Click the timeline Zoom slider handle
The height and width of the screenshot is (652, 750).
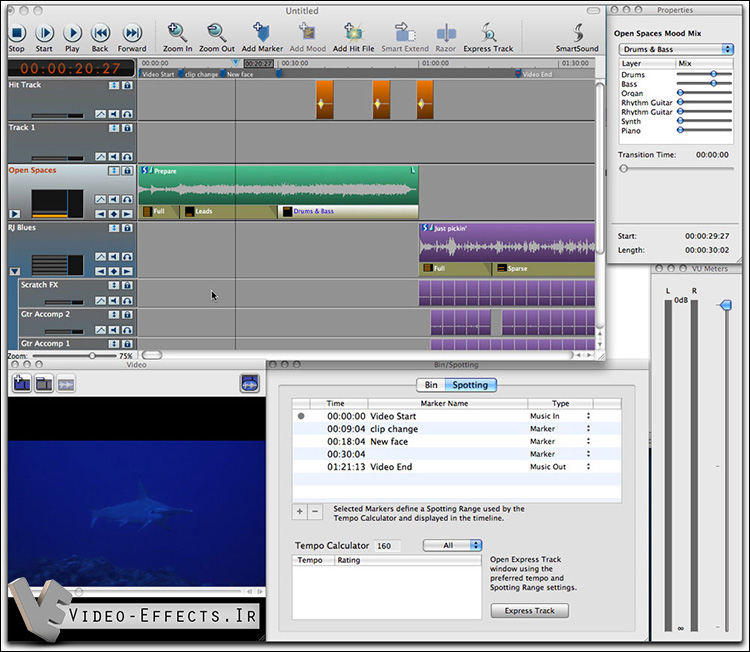coord(92,355)
